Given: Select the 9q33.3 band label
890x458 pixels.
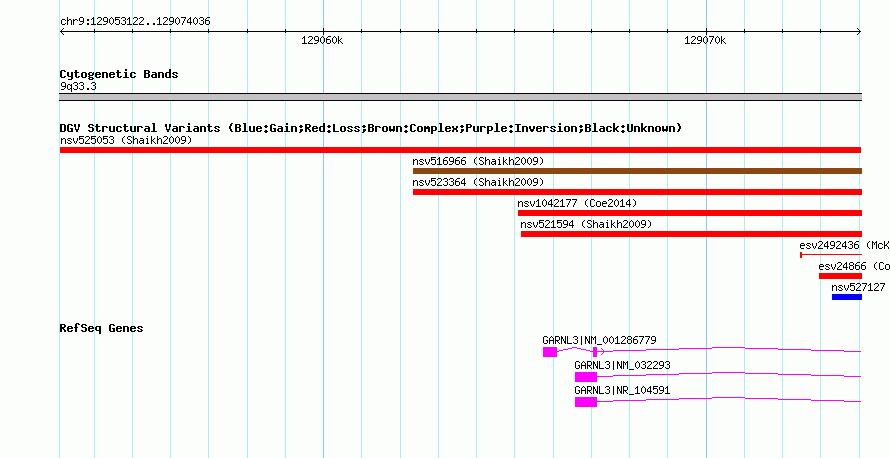Looking at the screenshot, I should [78, 86].
